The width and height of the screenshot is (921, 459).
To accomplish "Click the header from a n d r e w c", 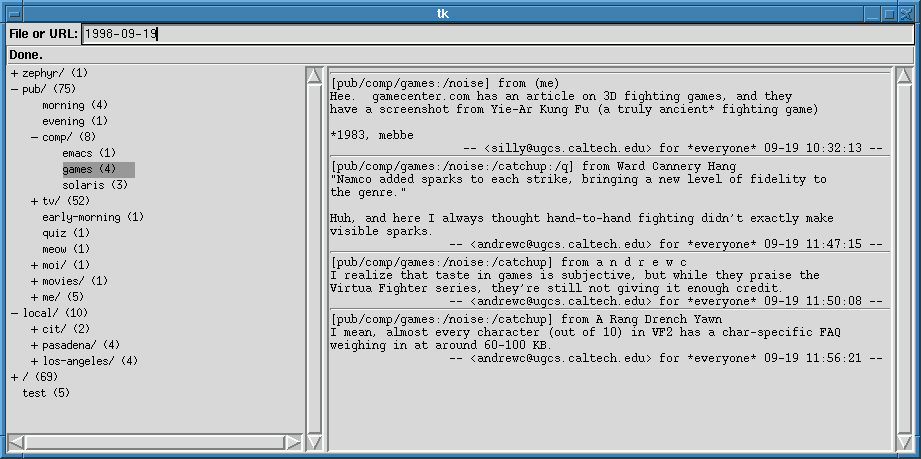I will pyautogui.click(x=508, y=262).
